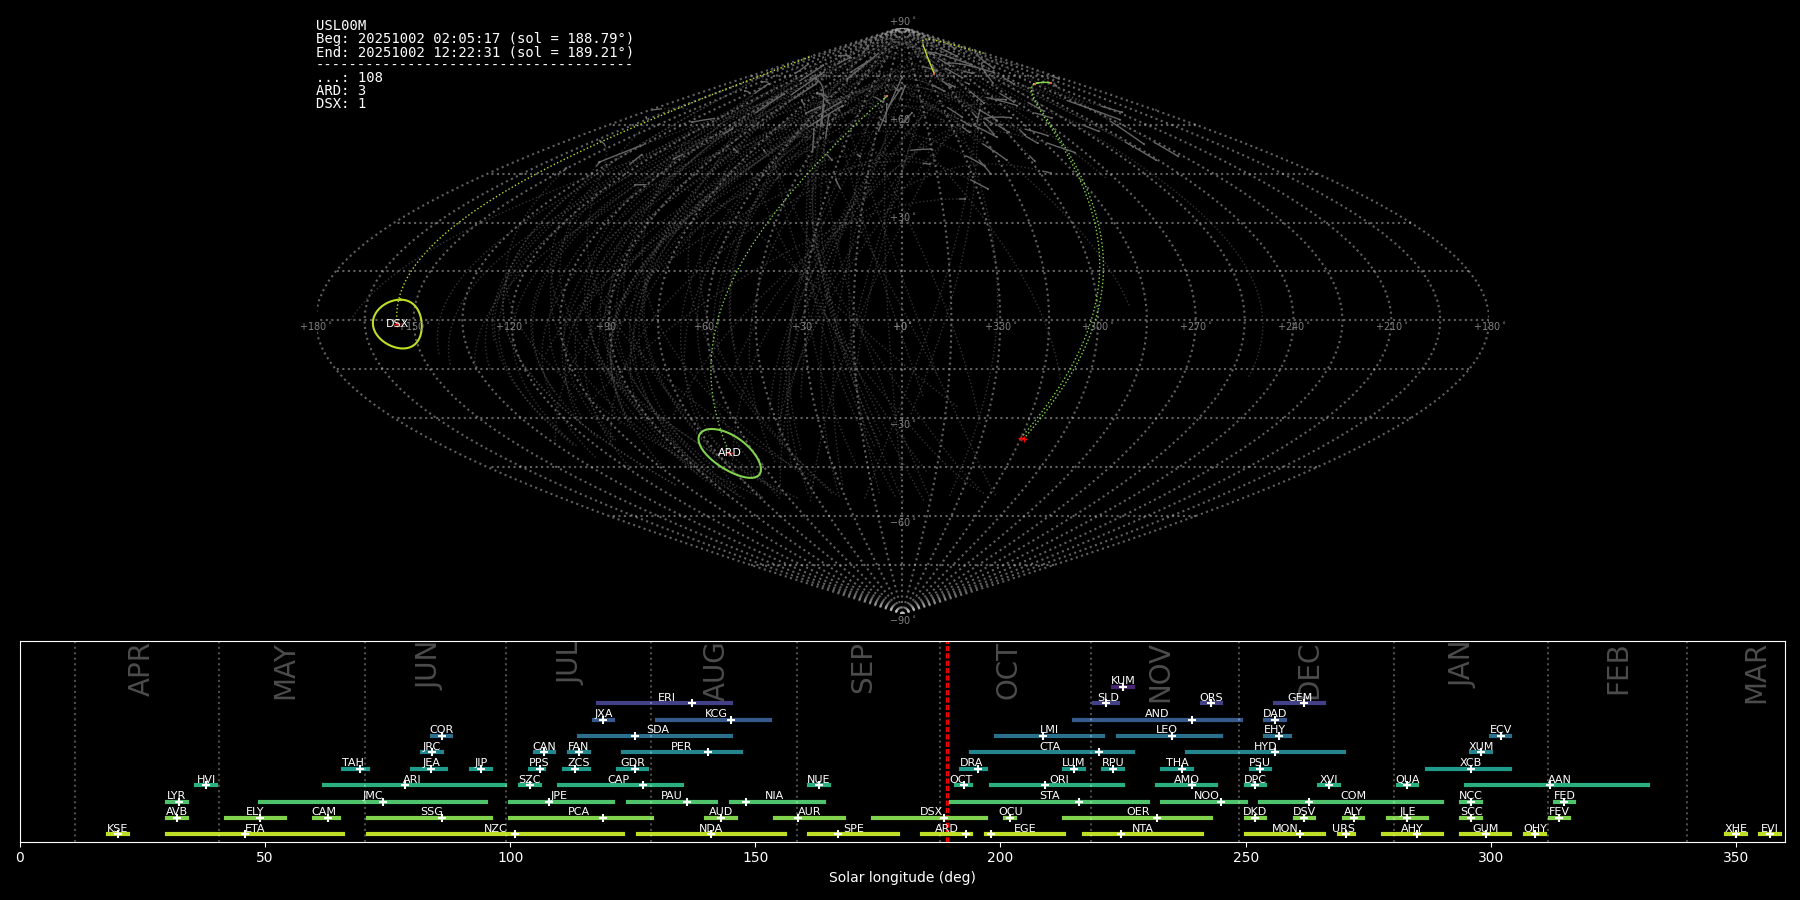1800x900 pixels.
Task: Click the -90° label below the sky map
Action: pyautogui.click(x=902, y=621)
